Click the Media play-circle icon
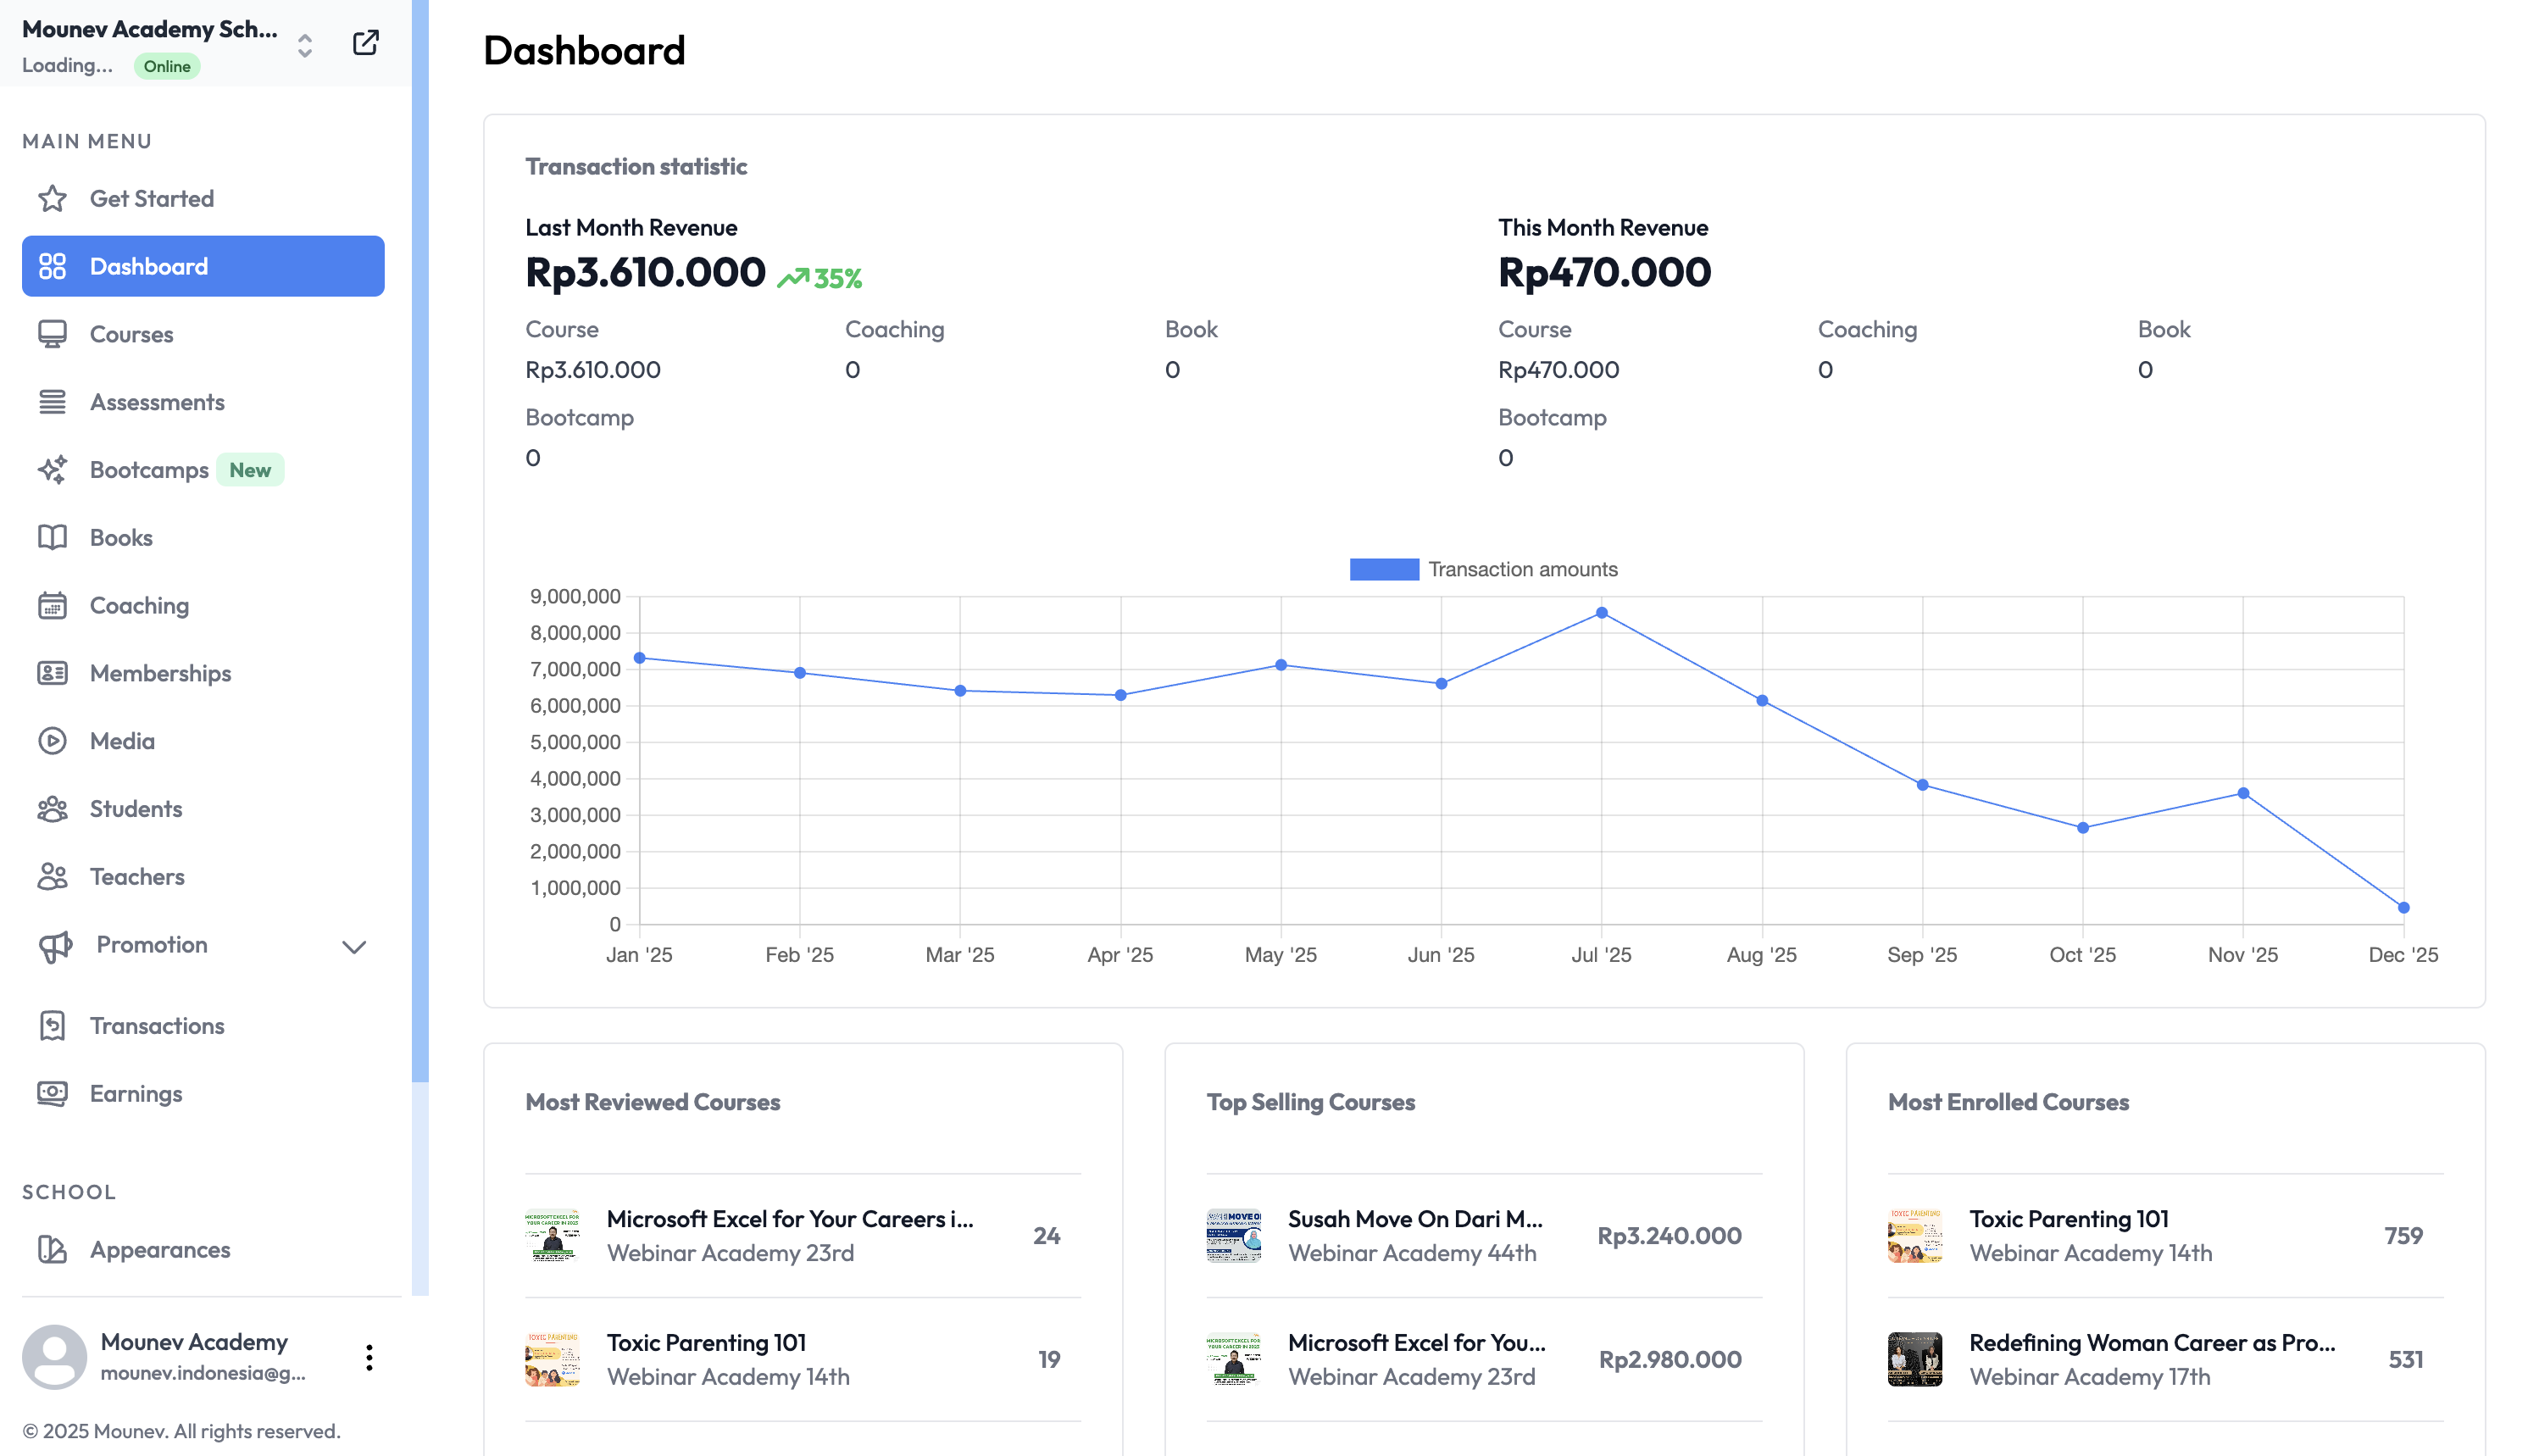2539x1456 pixels. coord(52,741)
